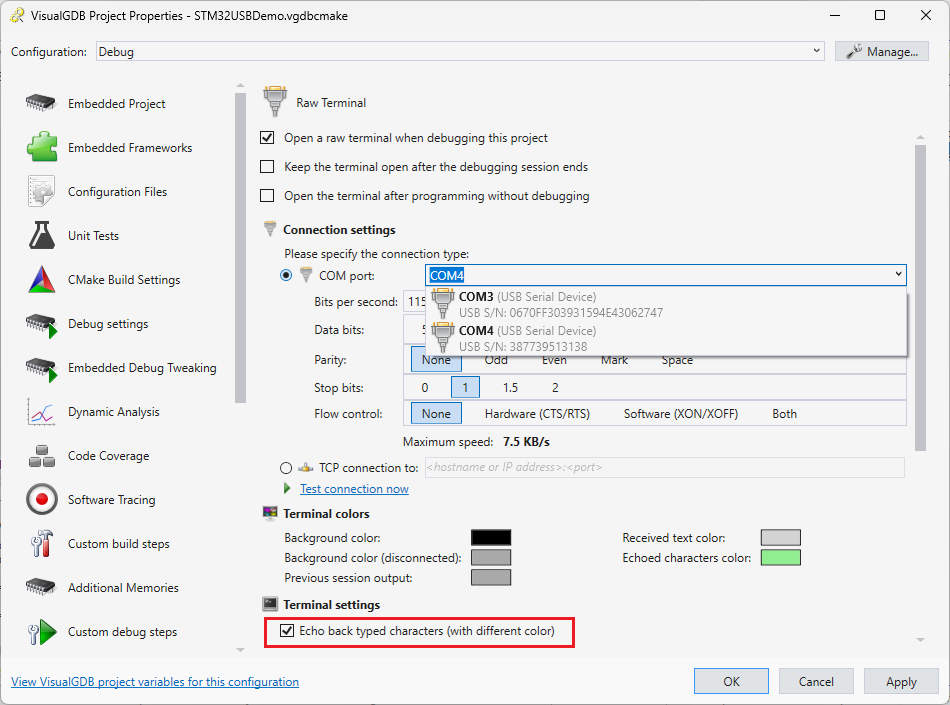The width and height of the screenshot is (950, 705).
Task: Collapse the COM port dropdown arrow
Action: tap(898, 275)
